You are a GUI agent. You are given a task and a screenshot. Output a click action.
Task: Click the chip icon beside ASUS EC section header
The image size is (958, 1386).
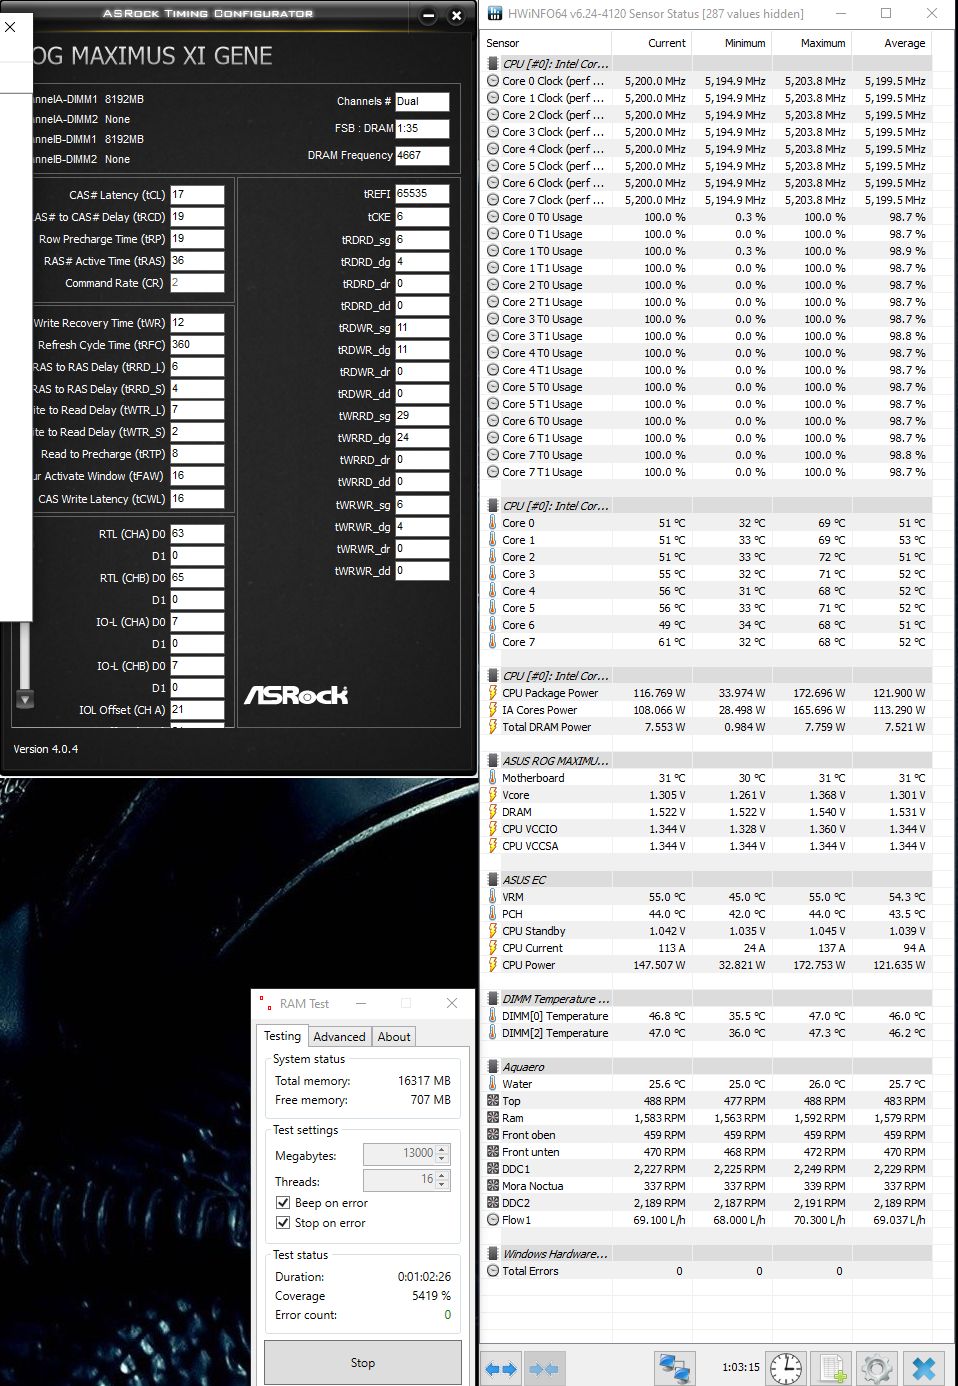point(493,880)
